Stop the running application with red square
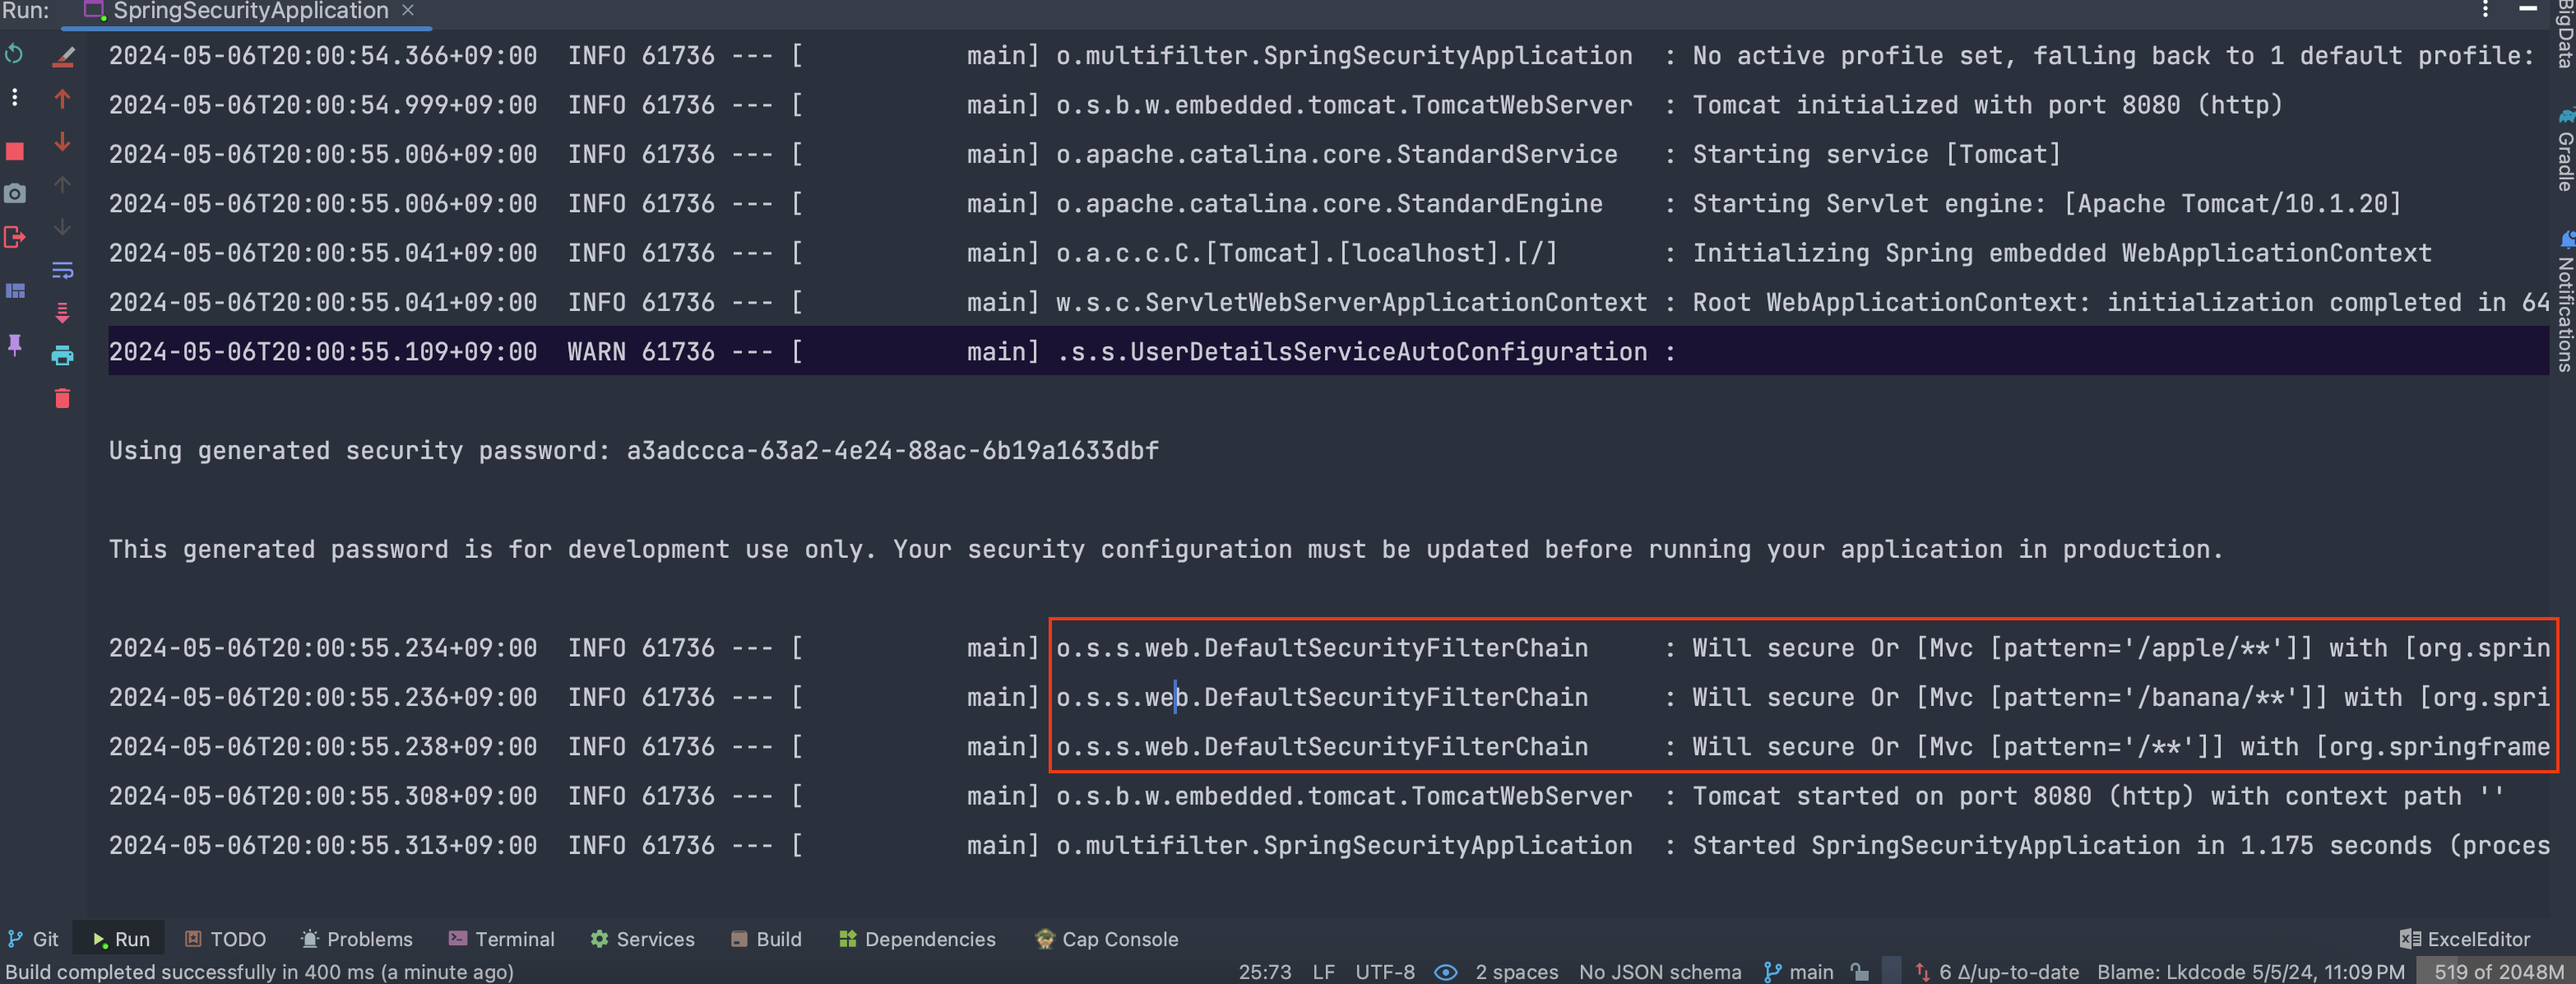This screenshot has height=984, width=2576. point(14,151)
